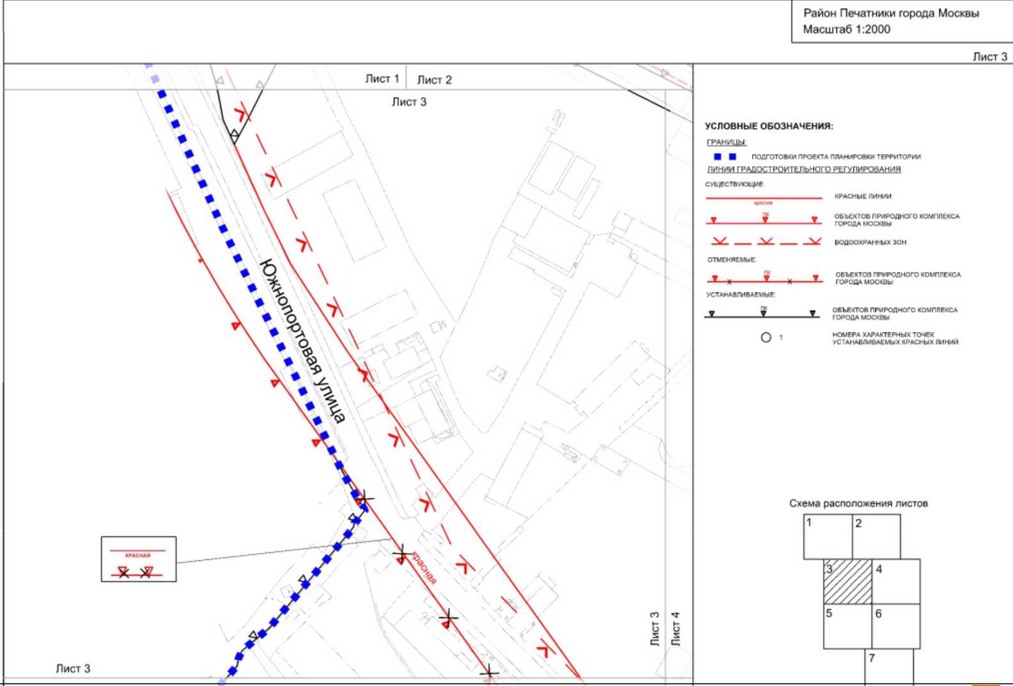Click the plain red line sample for КРАСНЫЕ ЛИНИИ
This screenshot has width=1013, height=686.
(x=764, y=198)
